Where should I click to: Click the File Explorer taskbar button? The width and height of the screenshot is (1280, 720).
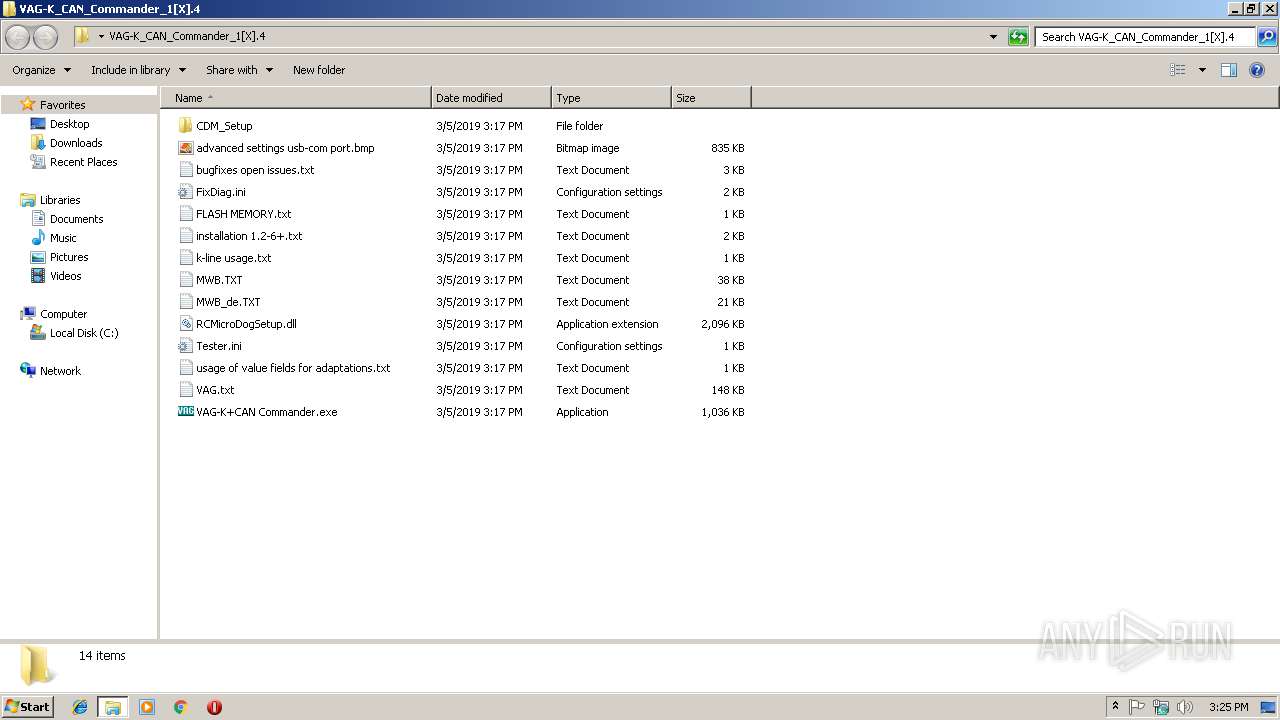pyautogui.click(x=113, y=707)
